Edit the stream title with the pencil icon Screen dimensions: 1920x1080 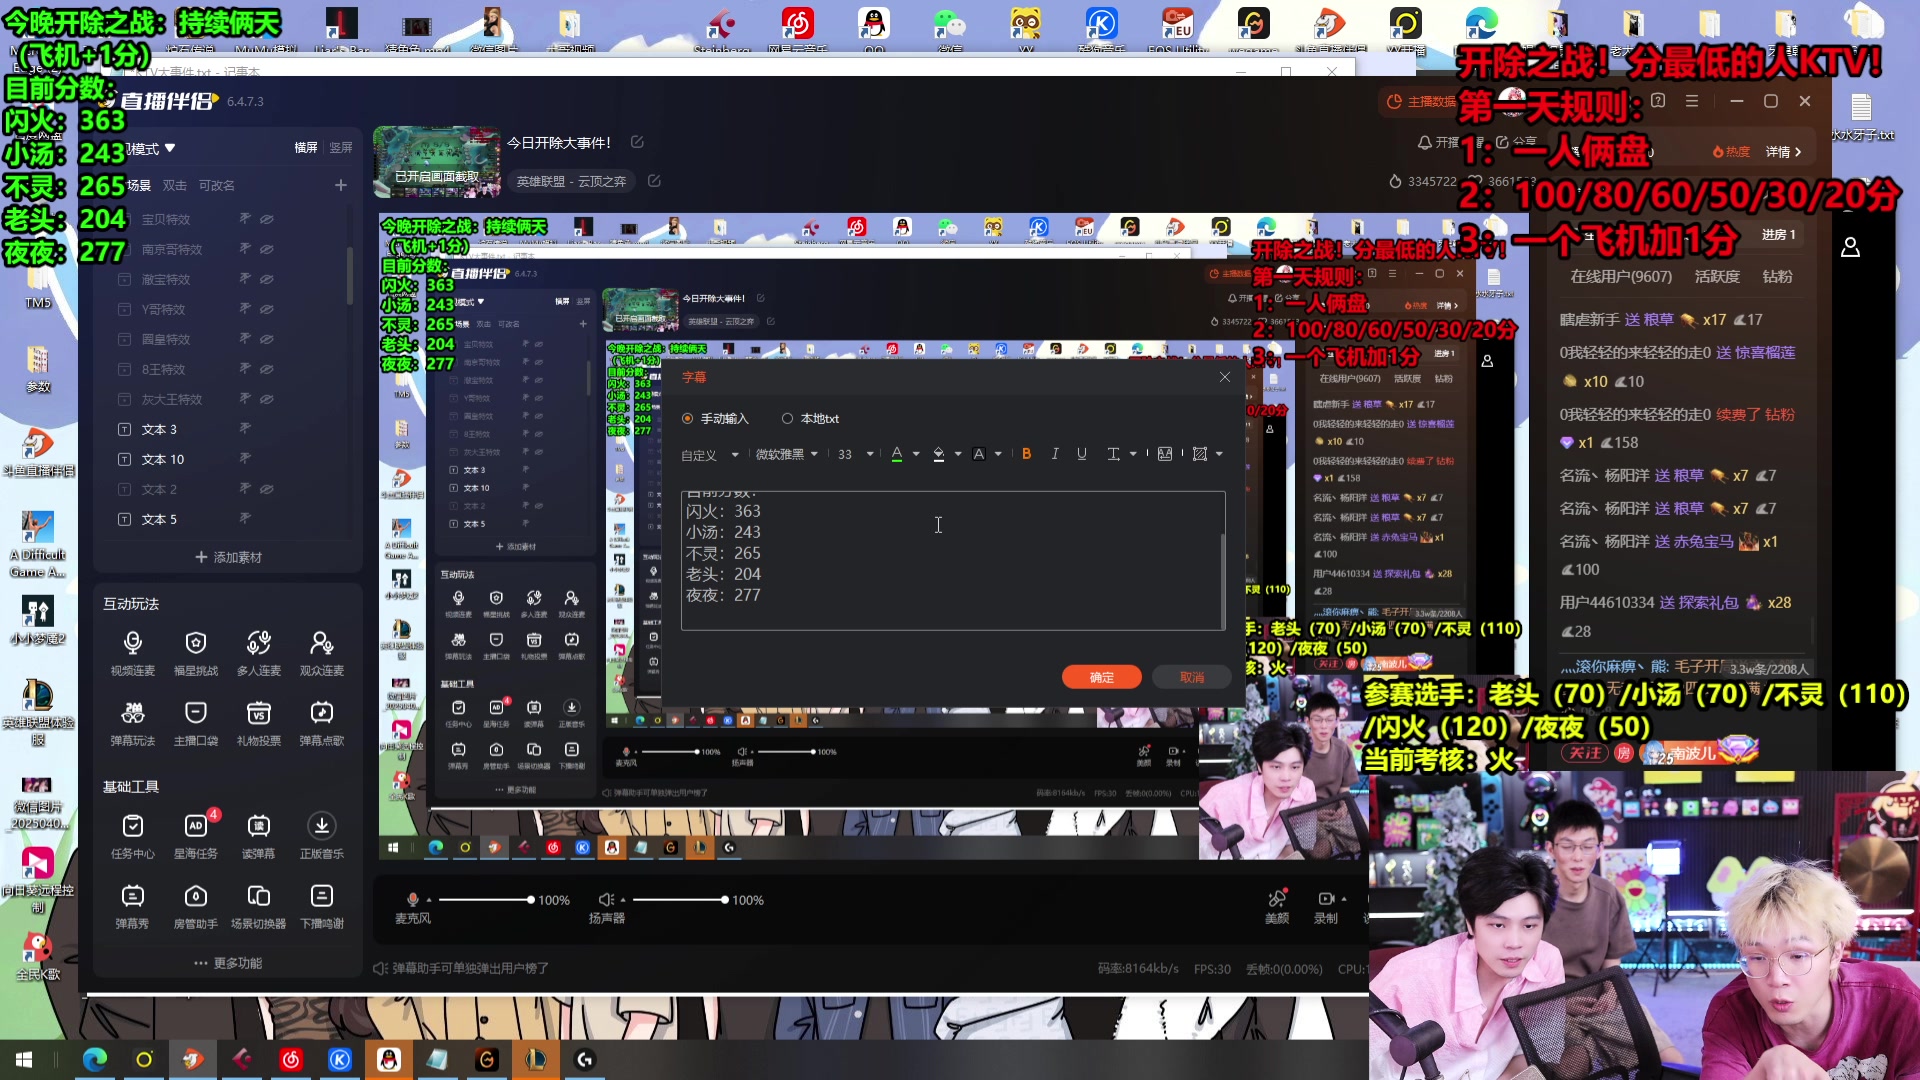pyautogui.click(x=637, y=143)
